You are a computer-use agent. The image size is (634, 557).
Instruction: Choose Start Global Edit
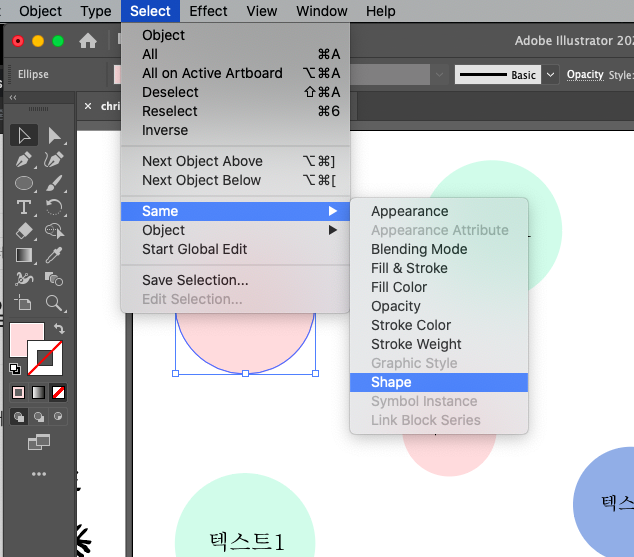pyautogui.click(x=235, y=249)
